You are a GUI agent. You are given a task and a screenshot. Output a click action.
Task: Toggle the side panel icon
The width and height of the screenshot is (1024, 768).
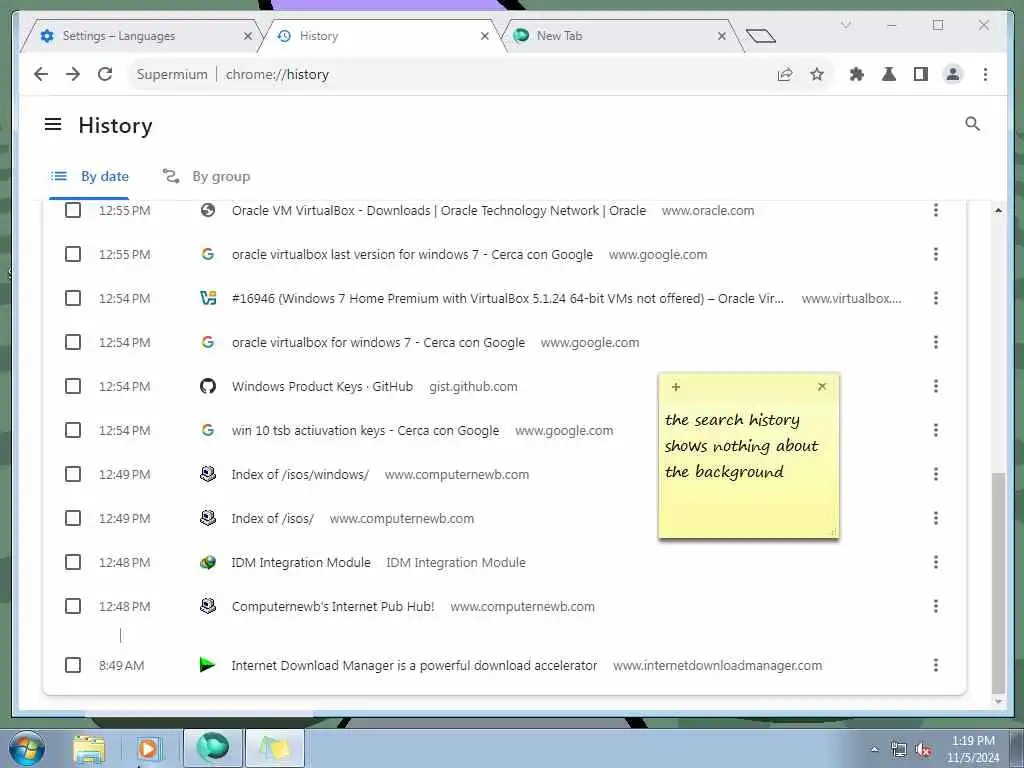coord(921,74)
